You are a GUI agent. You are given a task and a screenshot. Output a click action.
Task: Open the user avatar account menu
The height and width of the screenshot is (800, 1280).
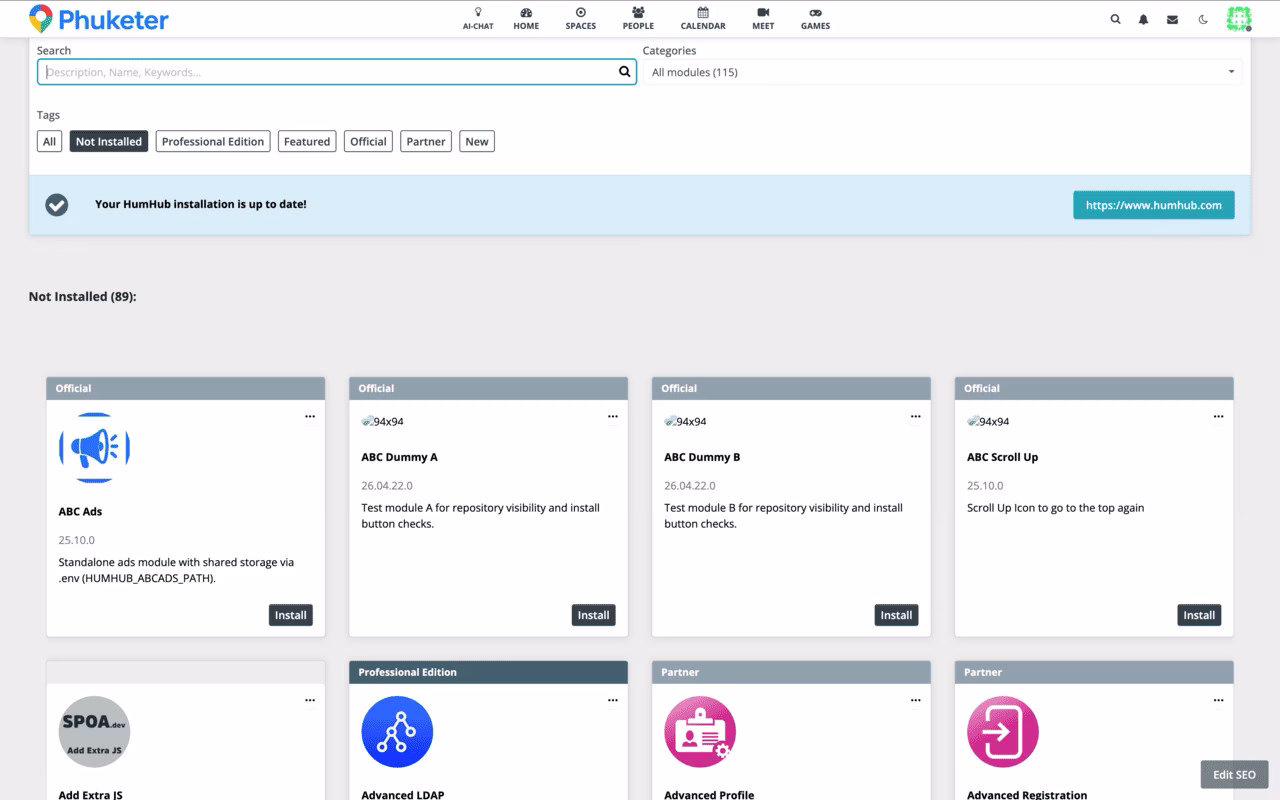[x=1239, y=19]
